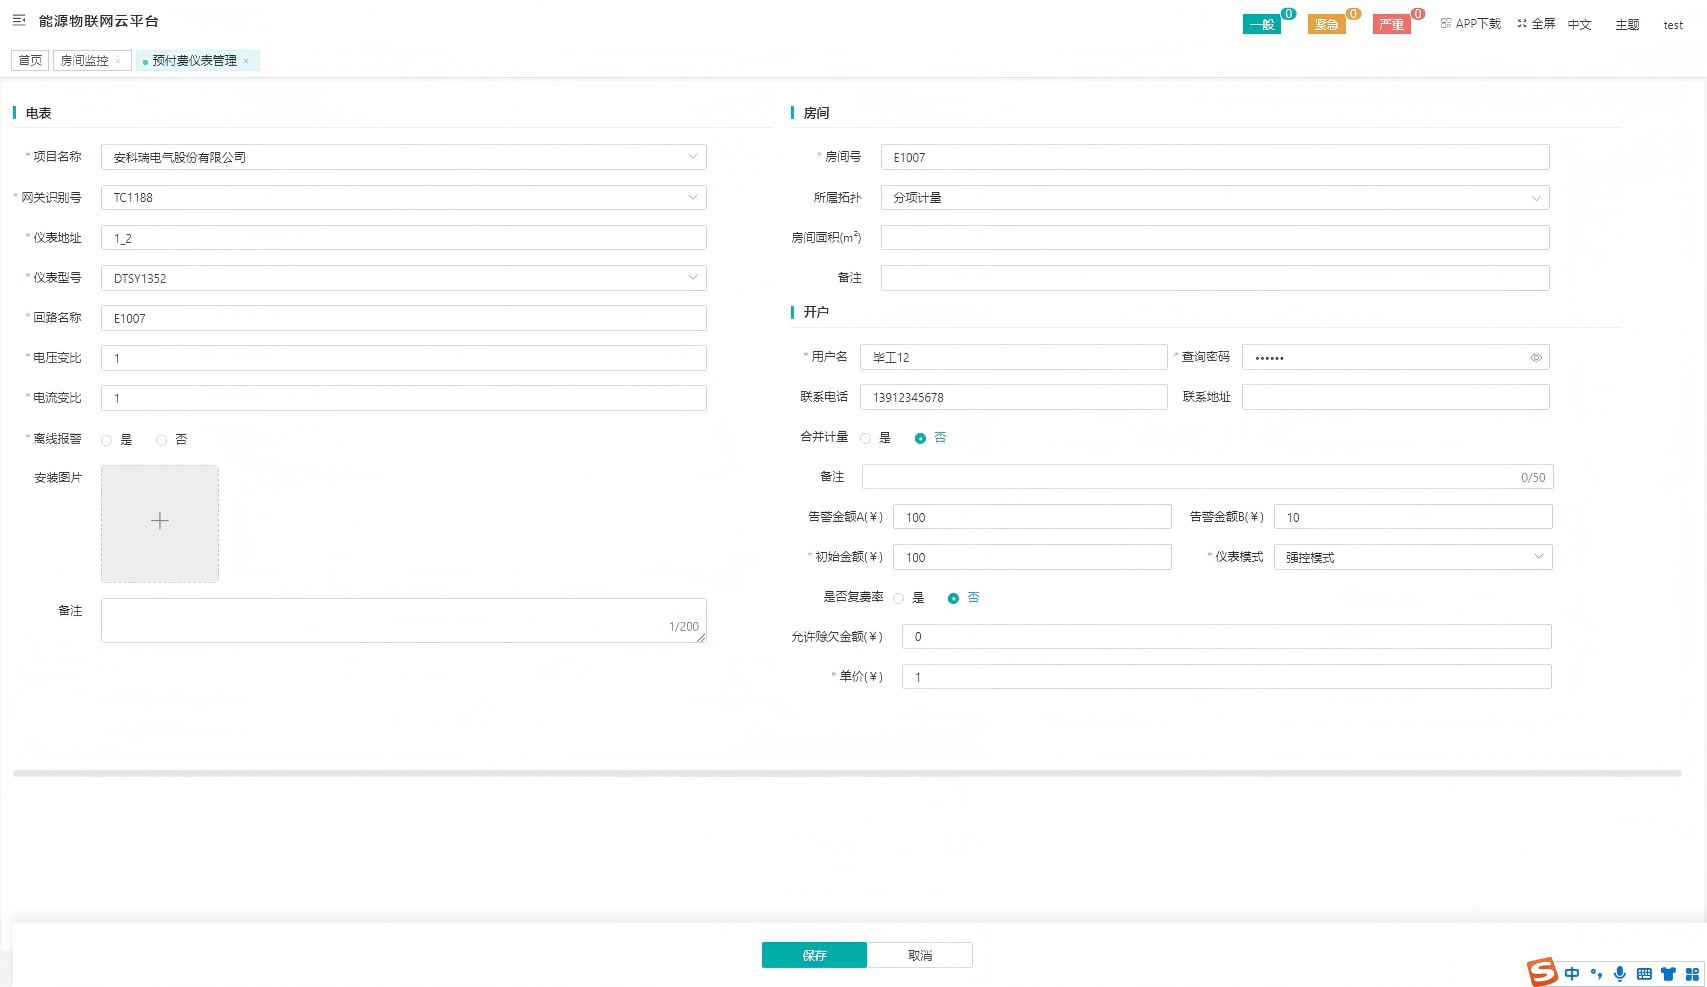Close the 房间监控 tab
Image resolution: width=1707 pixels, height=987 pixels.
118,61
